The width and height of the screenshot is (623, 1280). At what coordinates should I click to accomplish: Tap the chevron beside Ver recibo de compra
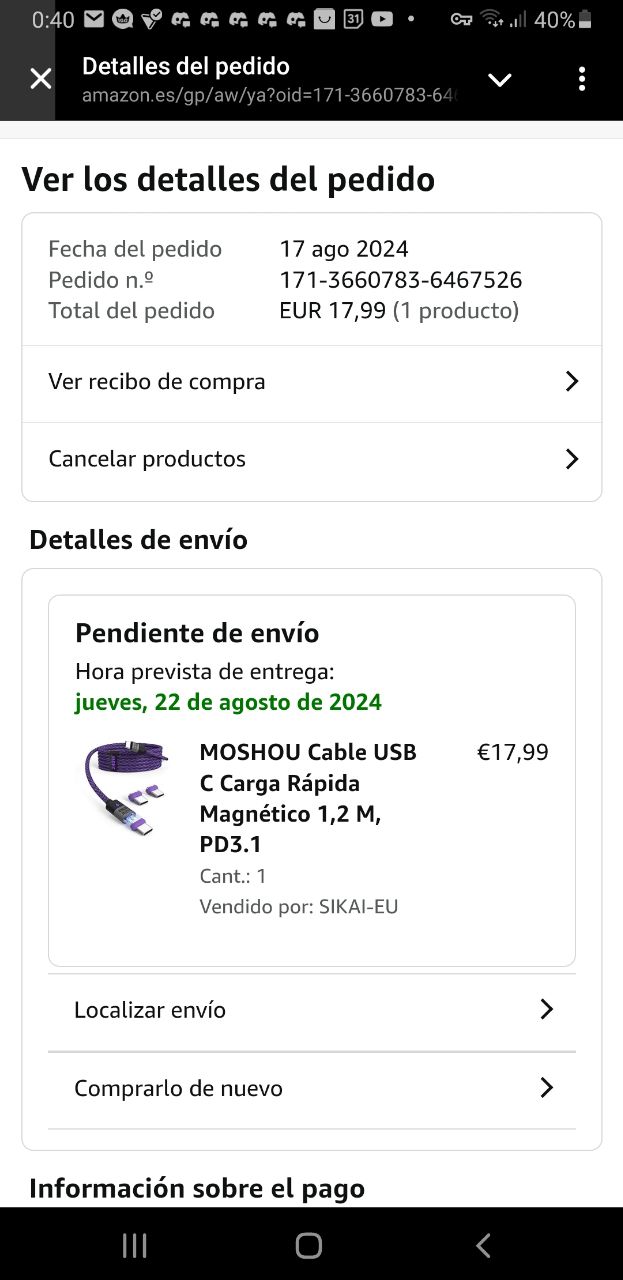(571, 381)
